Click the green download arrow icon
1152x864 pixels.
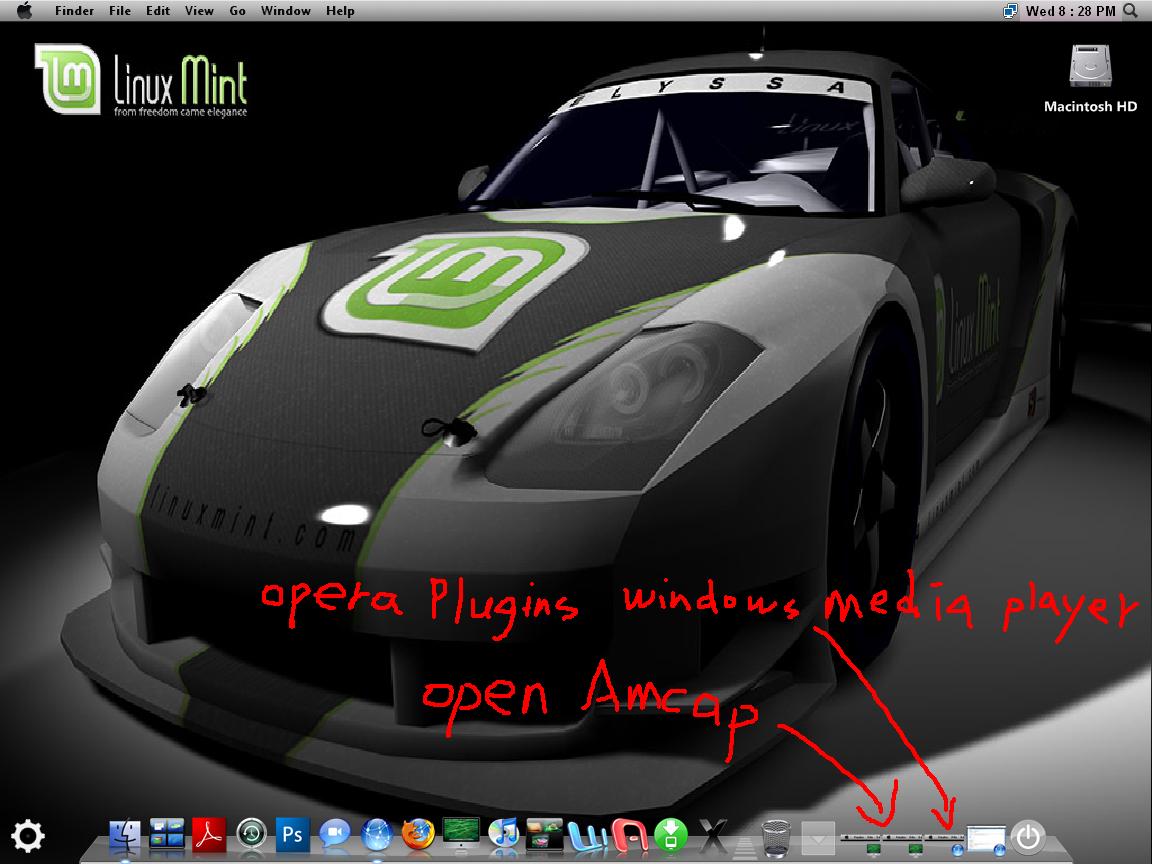[x=671, y=836]
